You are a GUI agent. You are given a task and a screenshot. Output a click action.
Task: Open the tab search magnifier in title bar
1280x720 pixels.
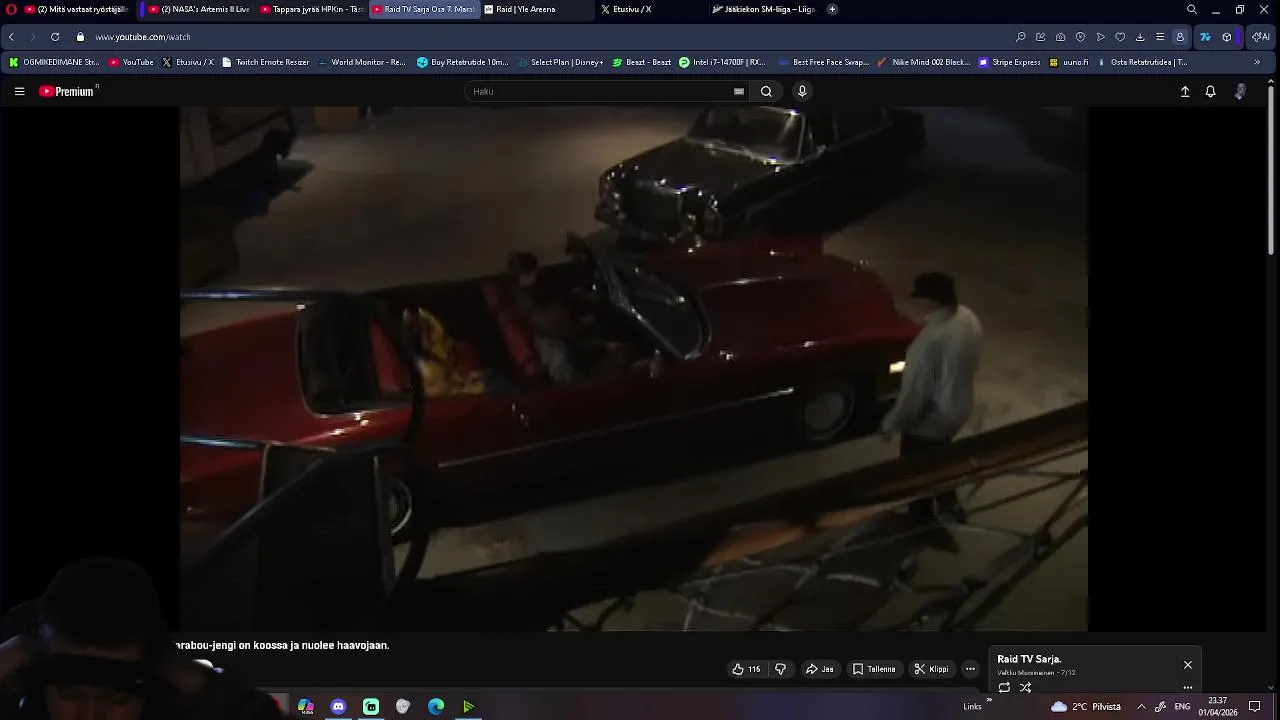pyautogui.click(x=1192, y=9)
